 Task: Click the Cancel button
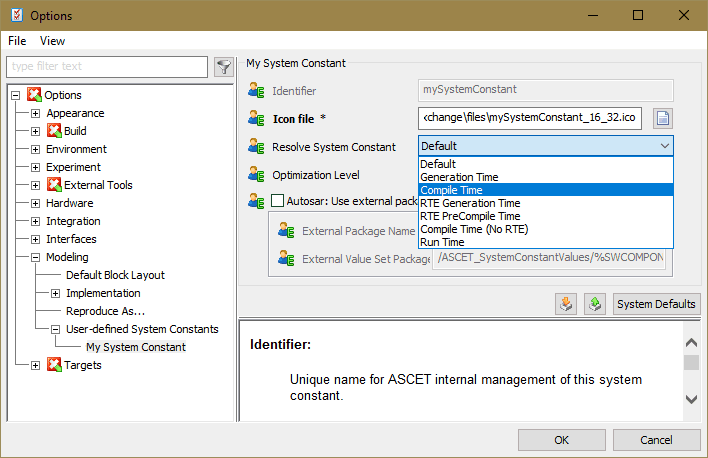click(657, 439)
